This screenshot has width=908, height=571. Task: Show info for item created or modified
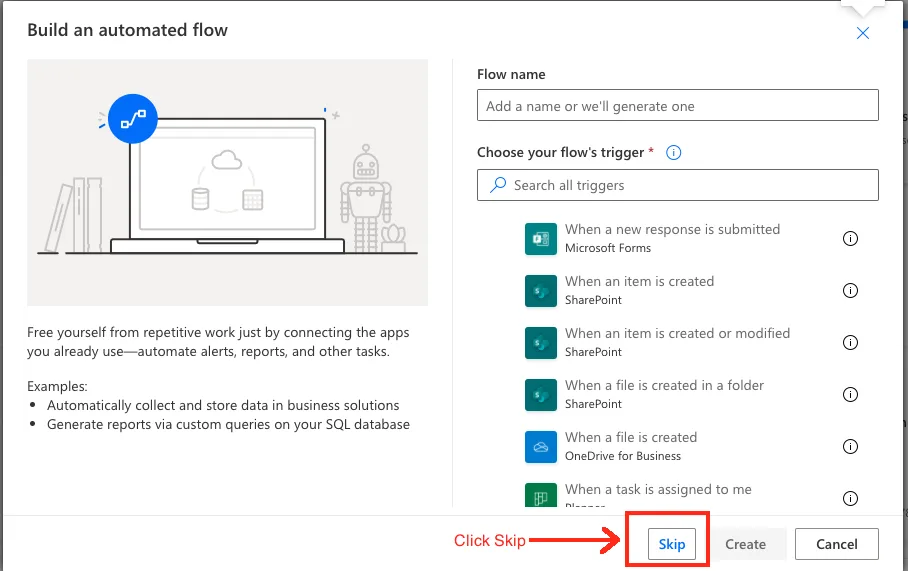coord(850,342)
